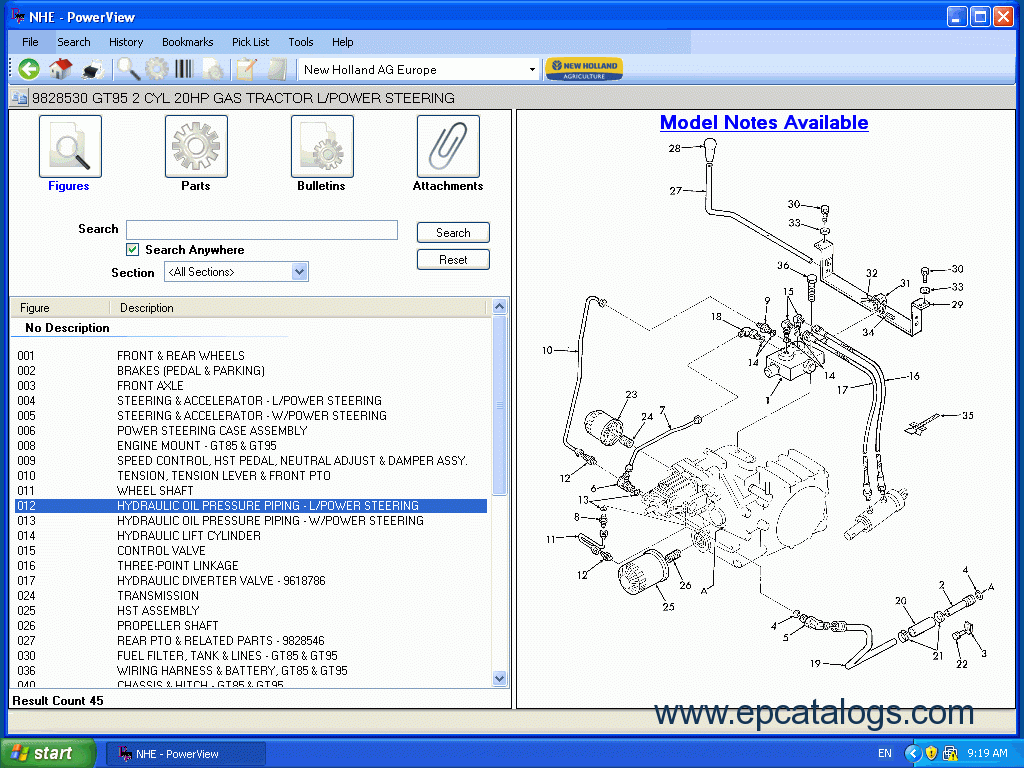Click the barcode toolbar icon

click(185, 69)
